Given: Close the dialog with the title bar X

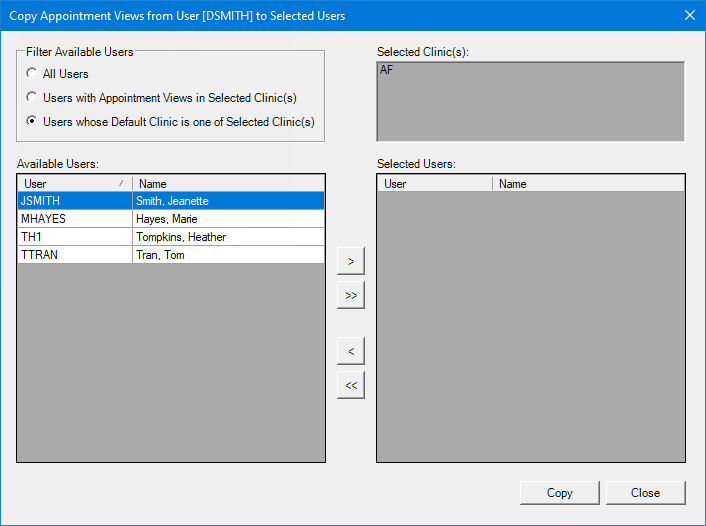Looking at the screenshot, I should point(689,15).
